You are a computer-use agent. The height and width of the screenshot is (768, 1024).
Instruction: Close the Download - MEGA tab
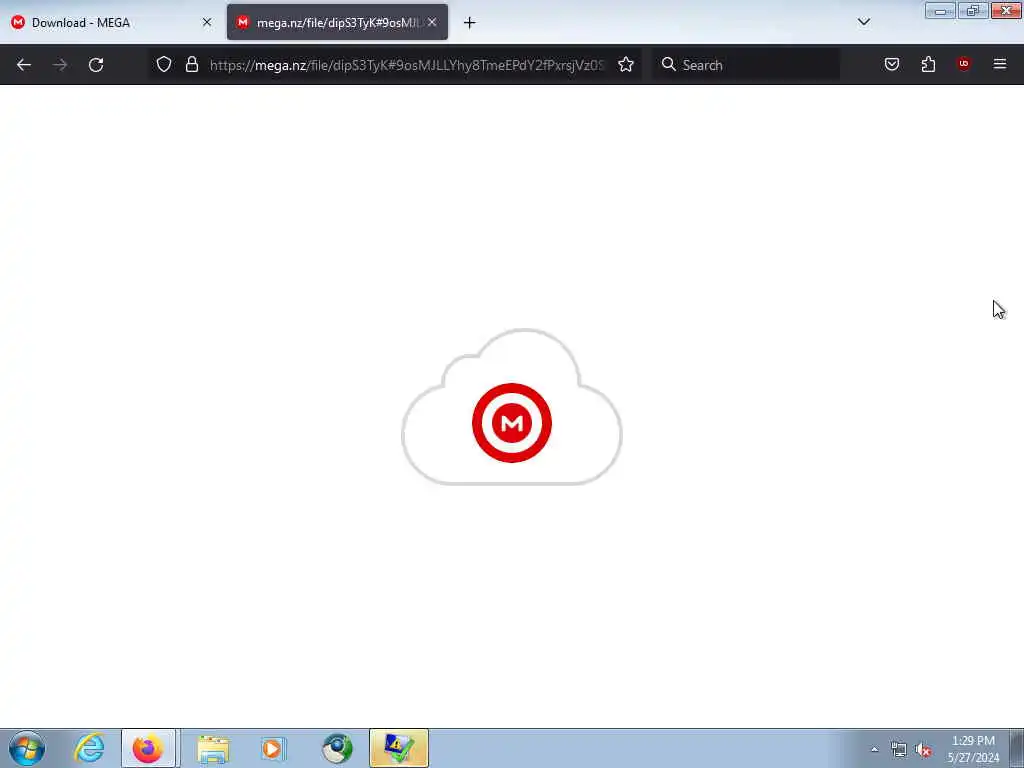tap(207, 22)
